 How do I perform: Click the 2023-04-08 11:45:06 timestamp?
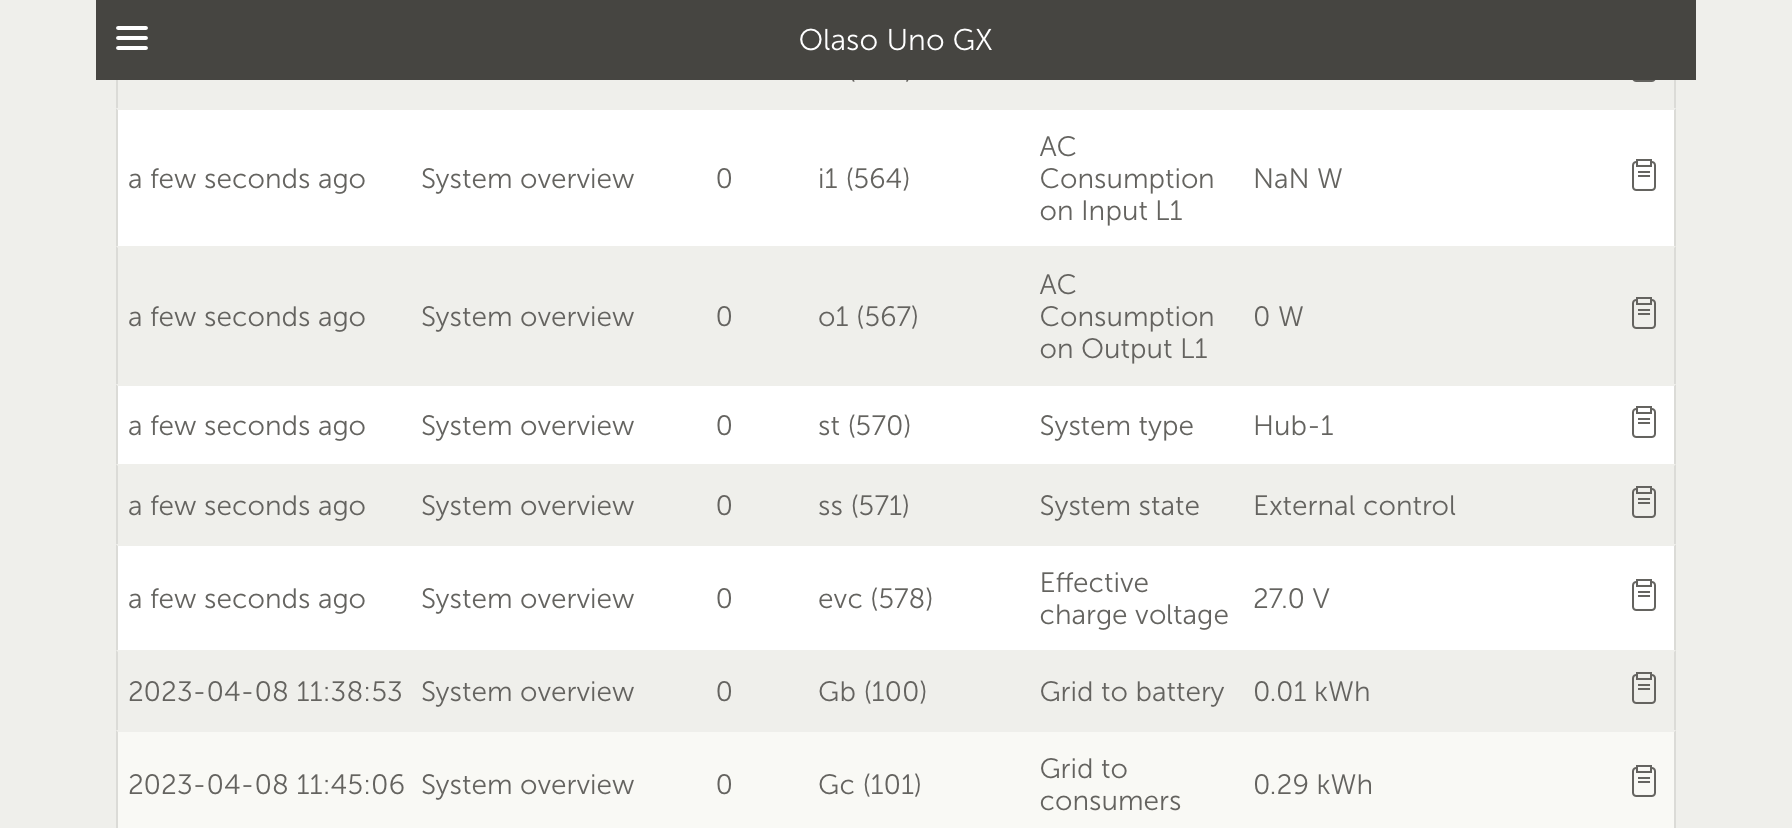pos(266,785)
